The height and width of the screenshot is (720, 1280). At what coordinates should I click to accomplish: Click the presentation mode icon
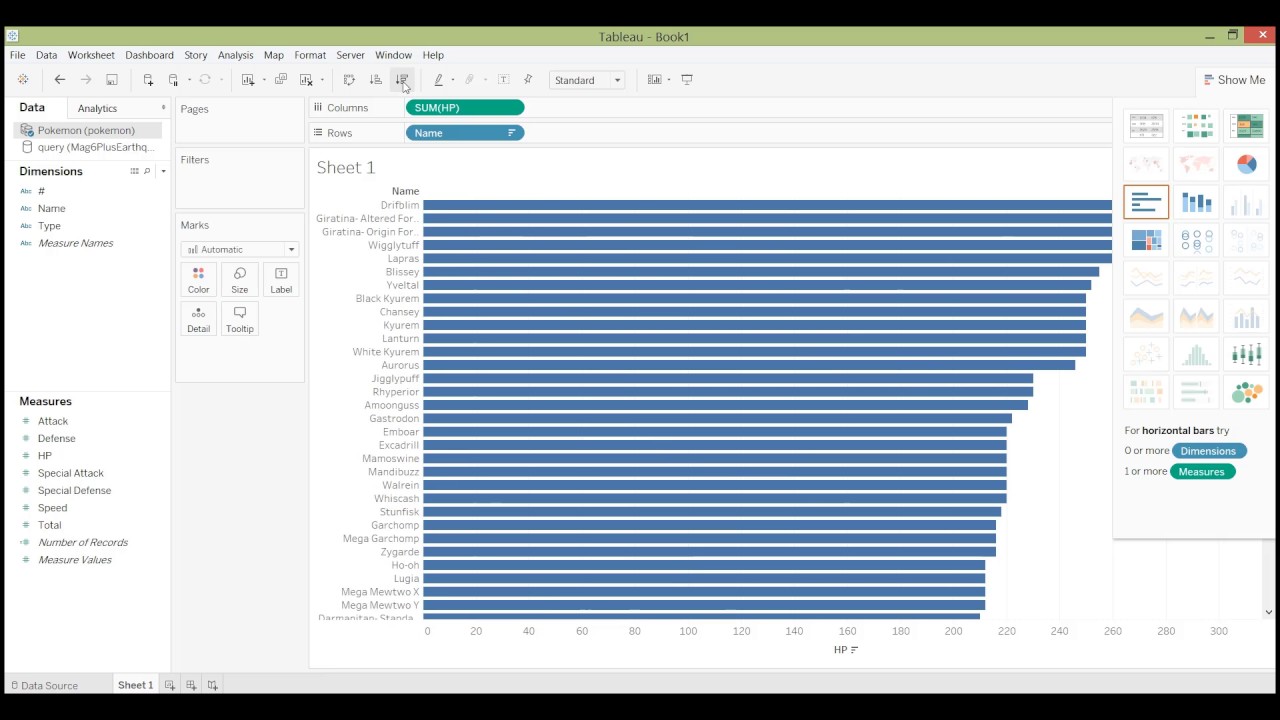coord(687,80)
